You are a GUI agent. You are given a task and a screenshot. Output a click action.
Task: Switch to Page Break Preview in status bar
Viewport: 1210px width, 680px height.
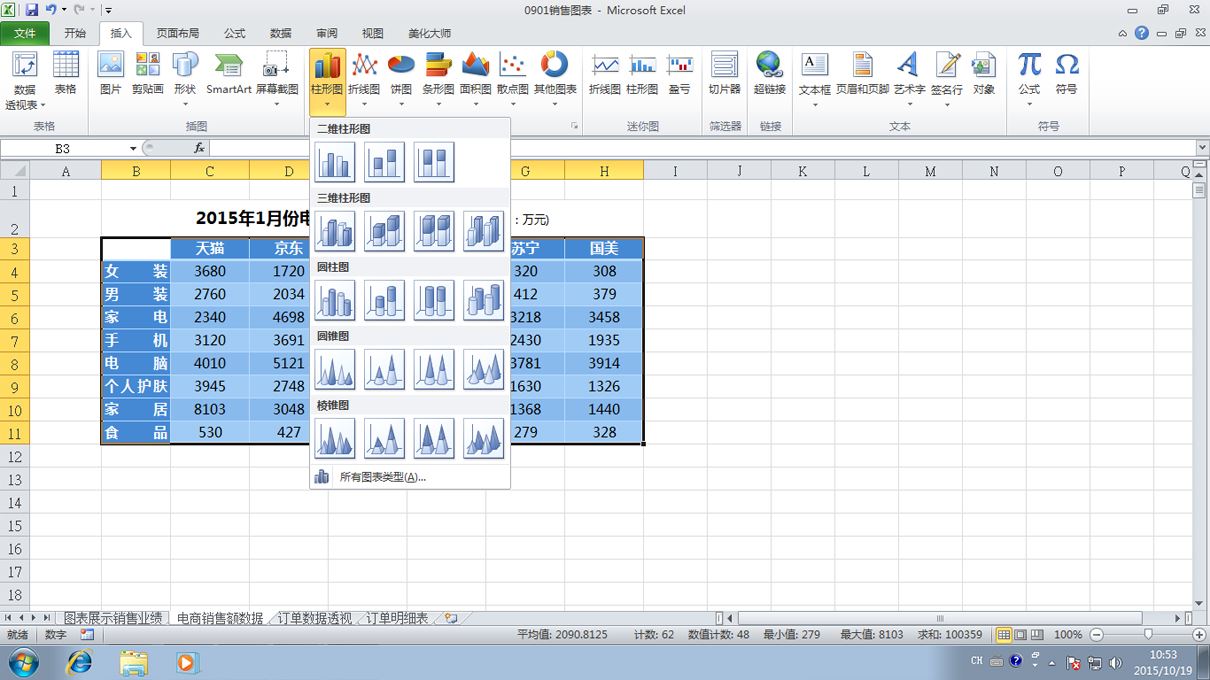(x=1038, y=635)
